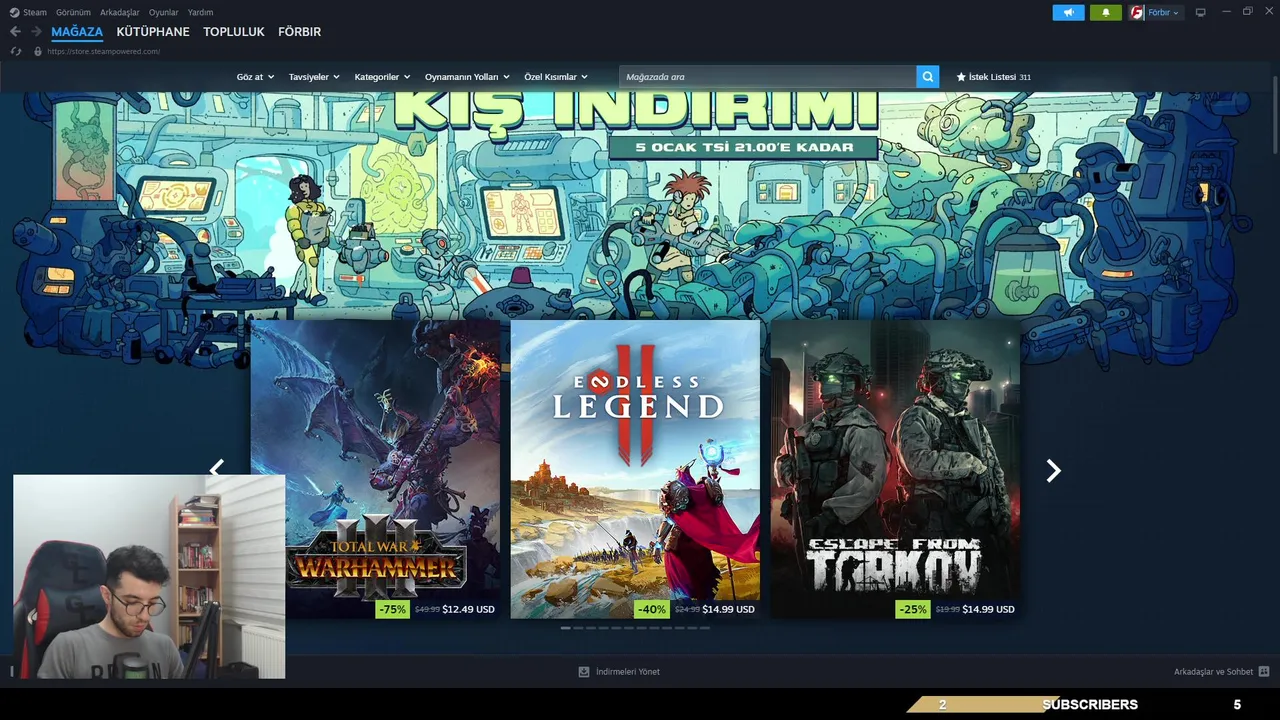
Task: Switch to the TOPLULUK tab
Action: click(234, 32)
